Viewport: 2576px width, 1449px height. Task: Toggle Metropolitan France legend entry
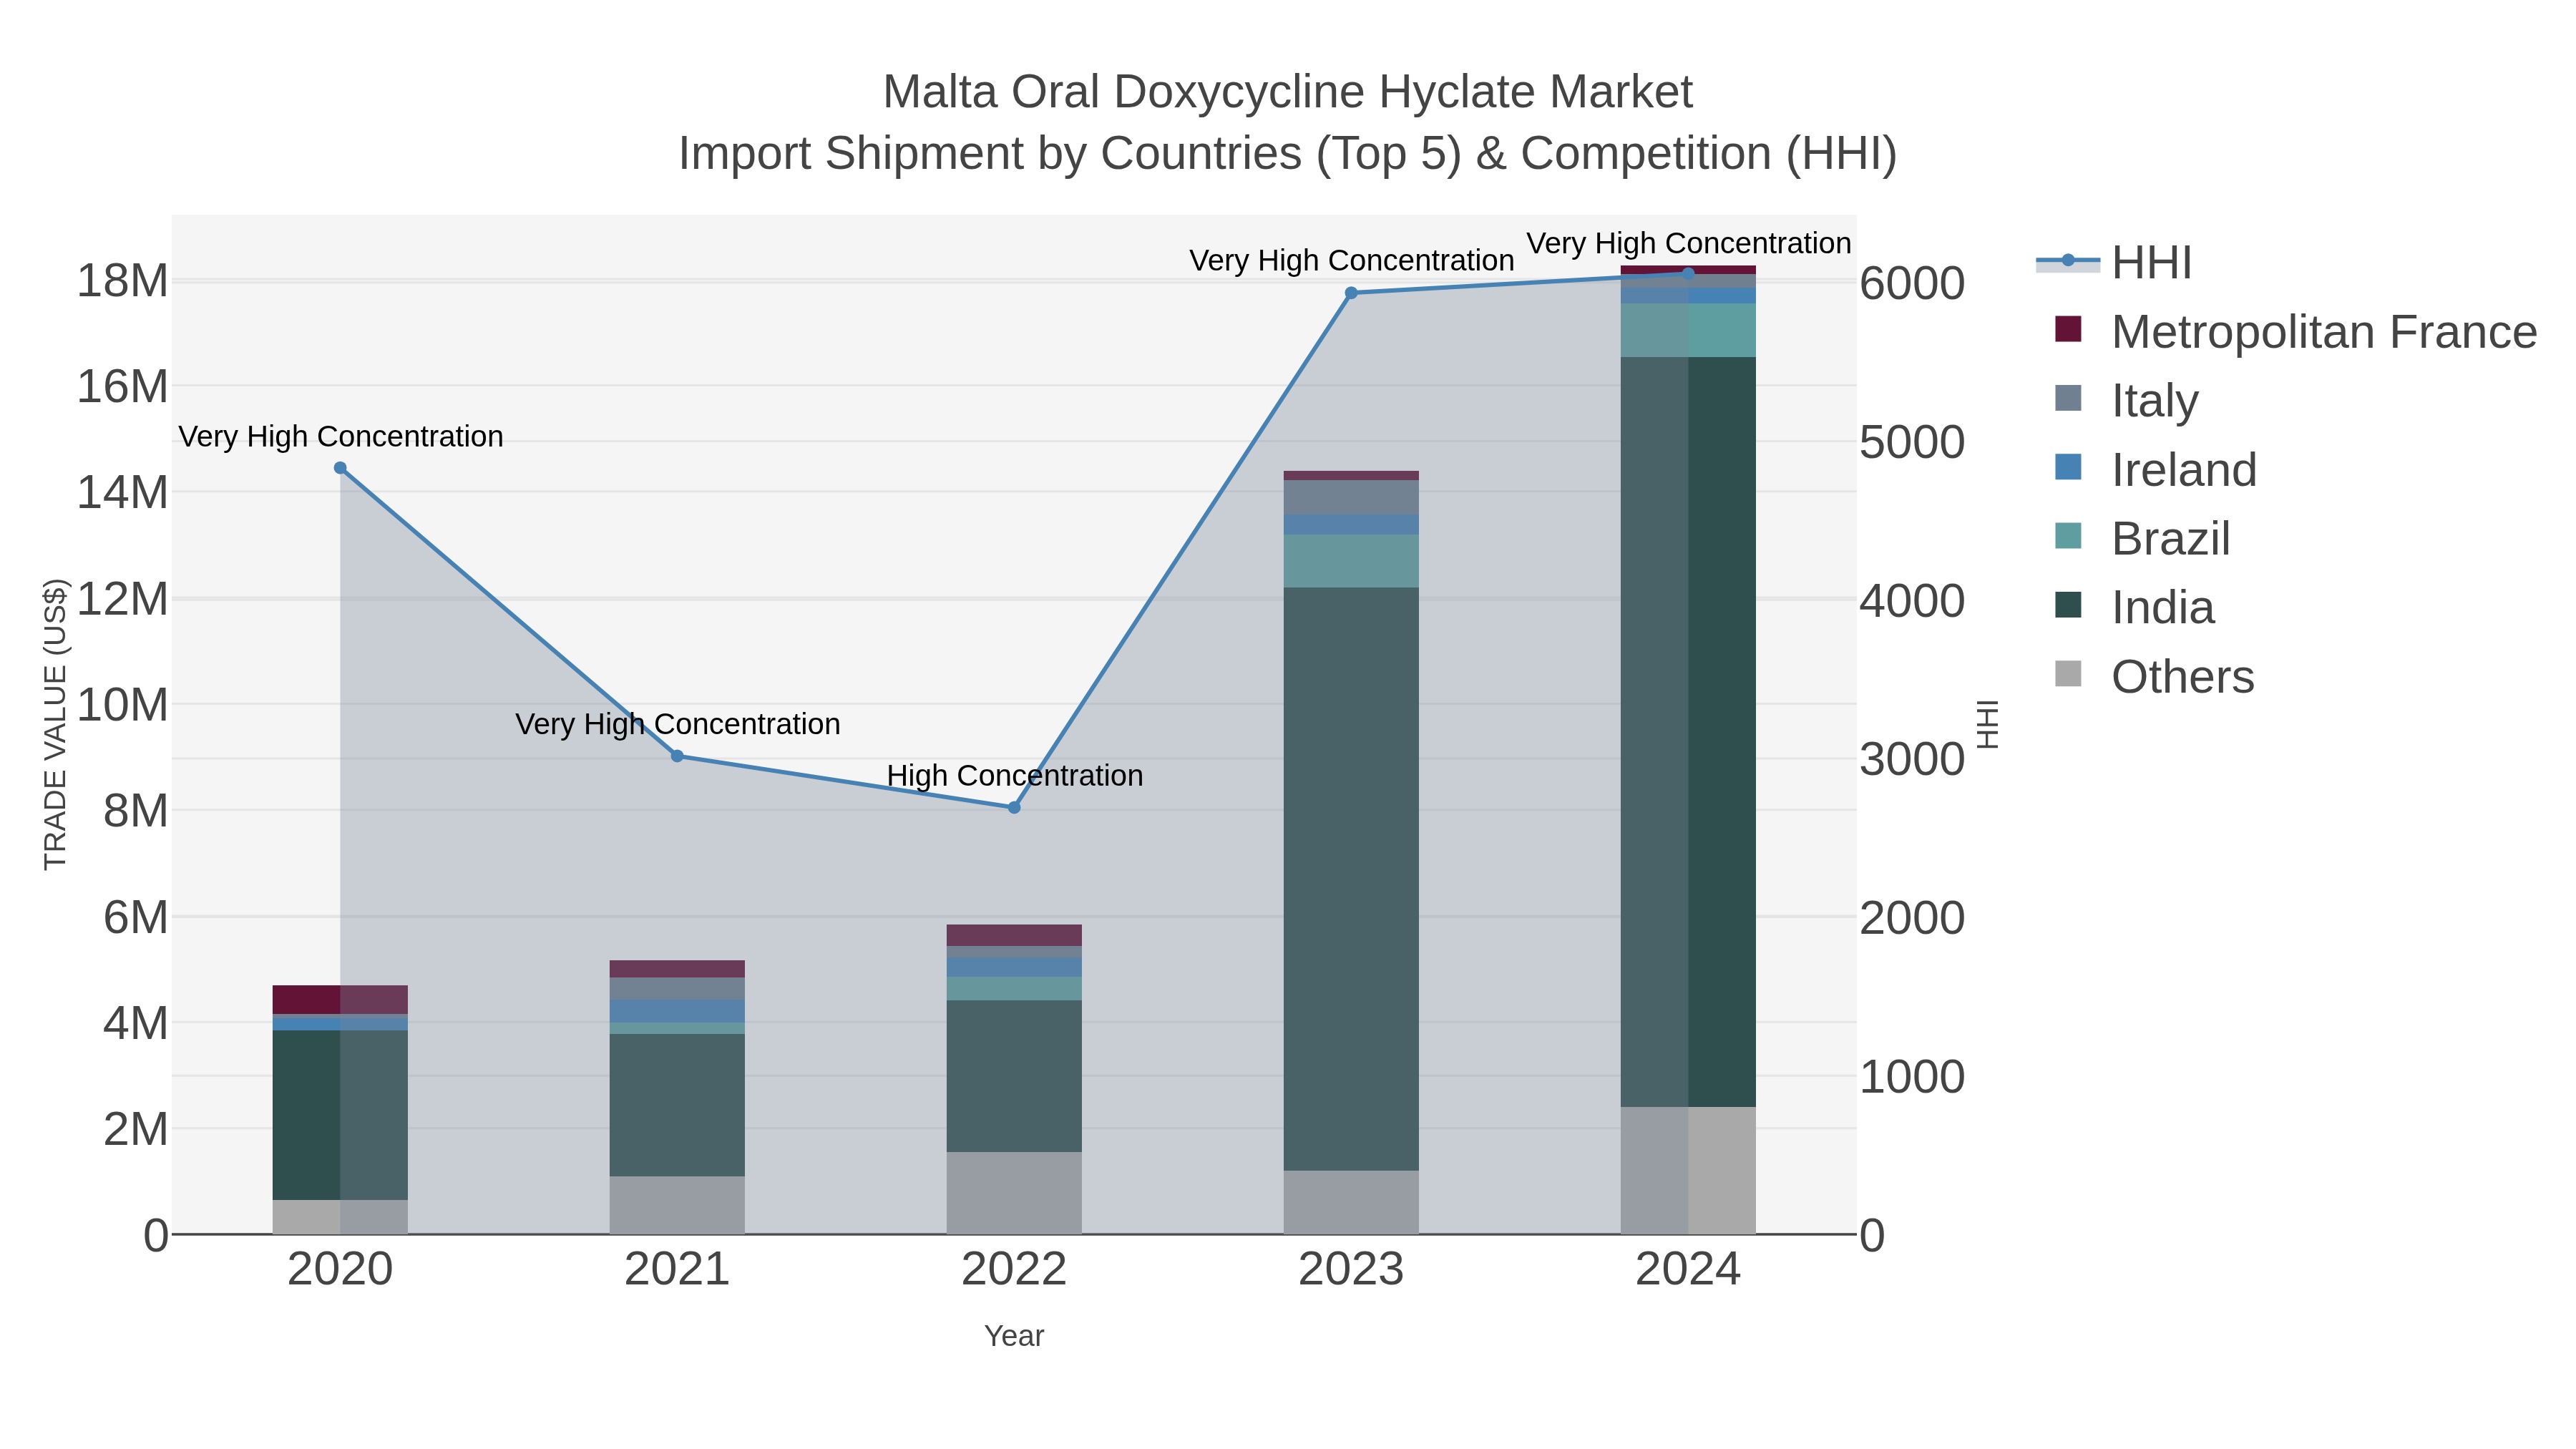(x=2295, y=332)
